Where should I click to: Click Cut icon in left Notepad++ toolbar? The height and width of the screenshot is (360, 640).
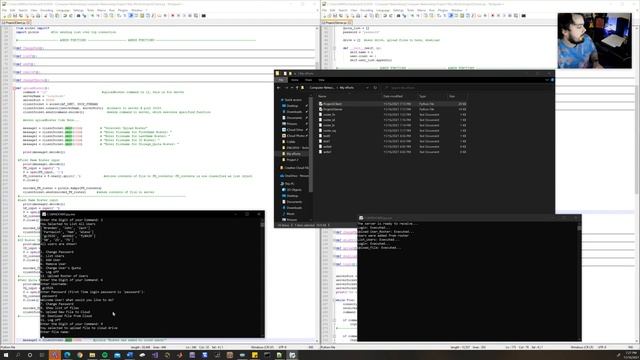coord(46,16)
